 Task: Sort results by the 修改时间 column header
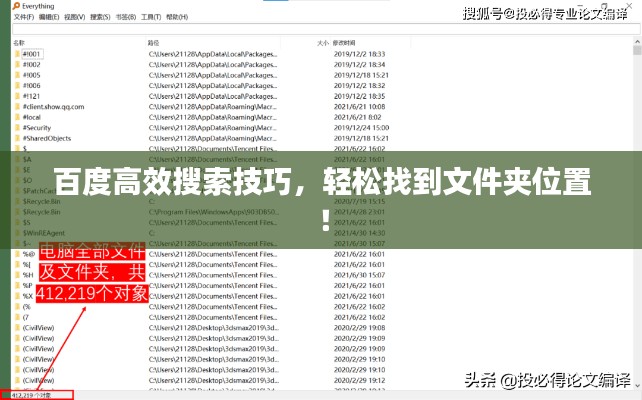[x=344, y=43]
